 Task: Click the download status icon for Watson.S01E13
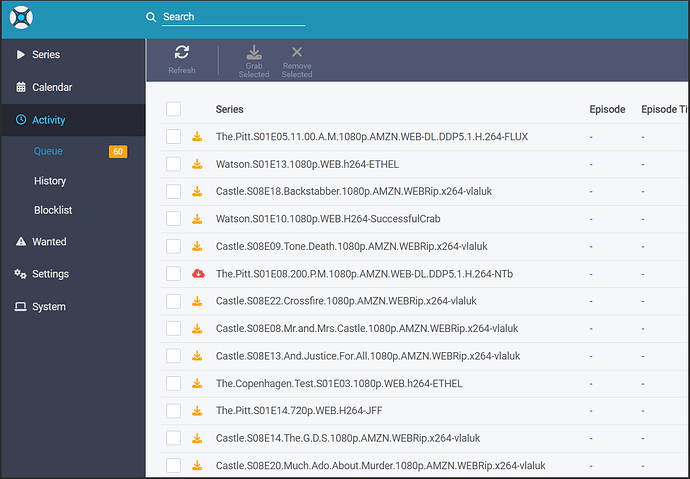coord(198,164)
